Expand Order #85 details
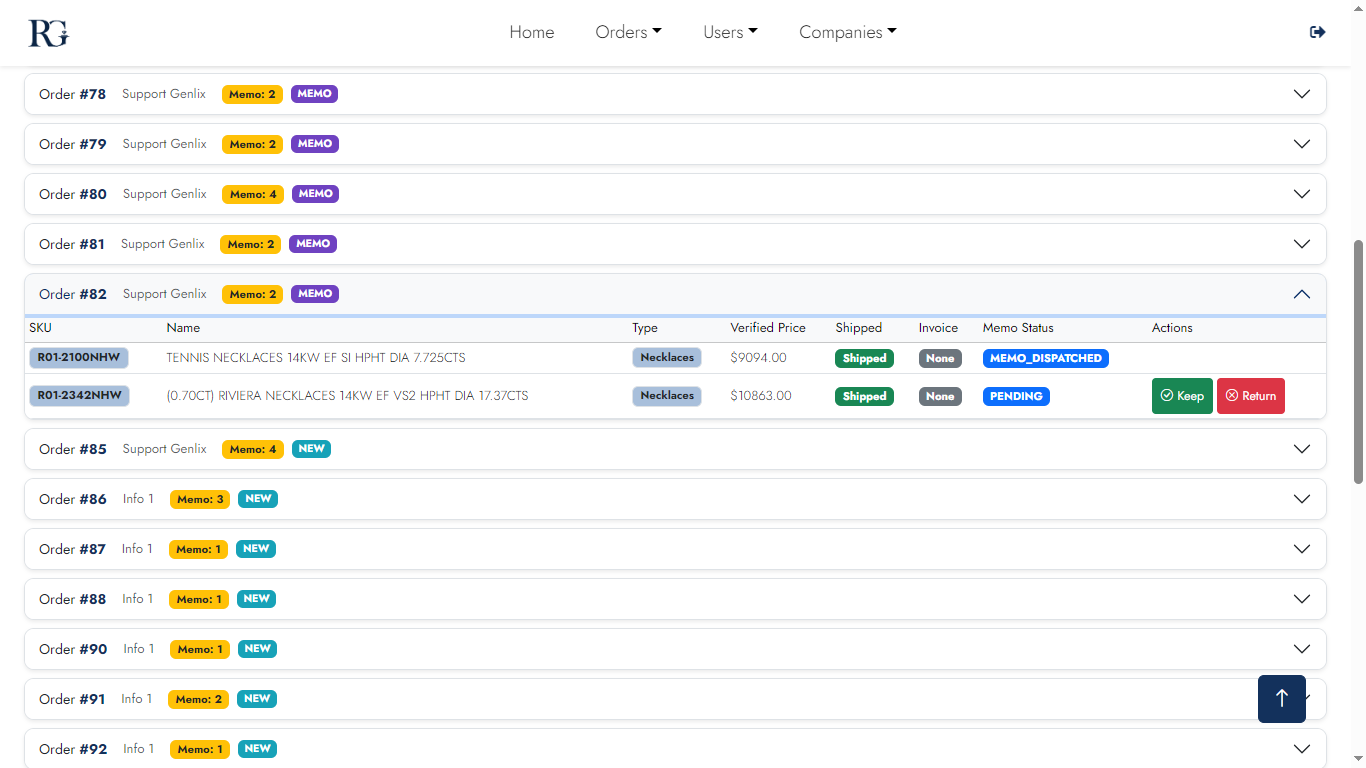Image resolution: width=1366 pixels, height=768 pixels. coord(1301,449)
